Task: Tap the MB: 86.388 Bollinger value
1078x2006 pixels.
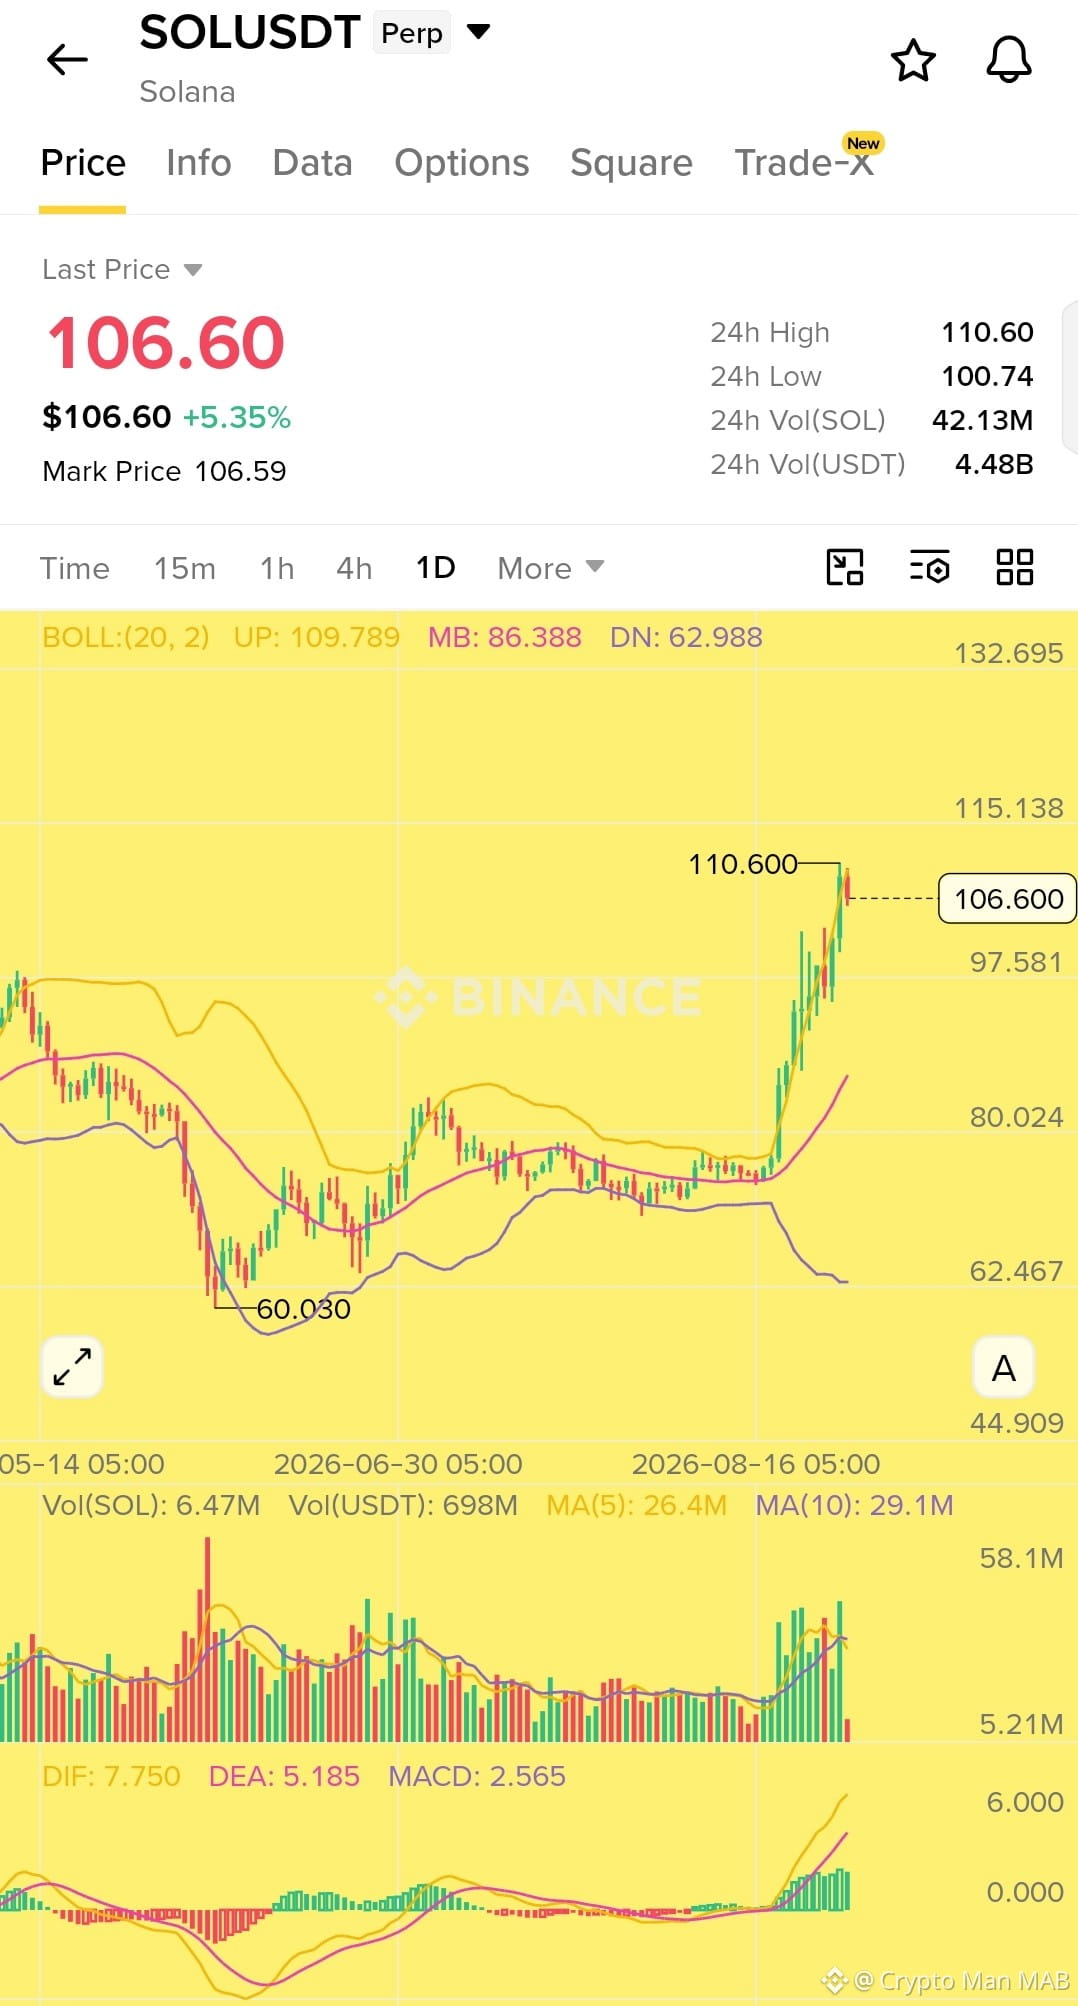Action: (x=504, y=637)
